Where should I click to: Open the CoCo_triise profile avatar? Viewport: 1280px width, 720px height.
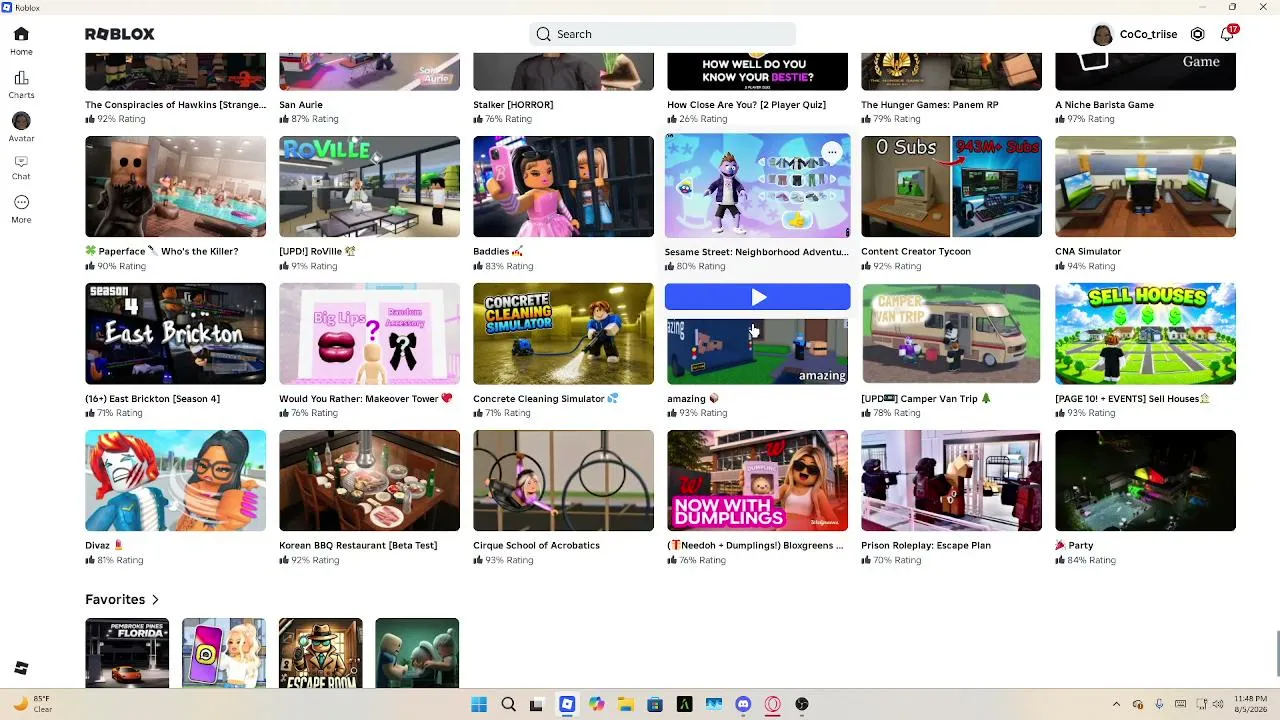tap(1102, 34)
